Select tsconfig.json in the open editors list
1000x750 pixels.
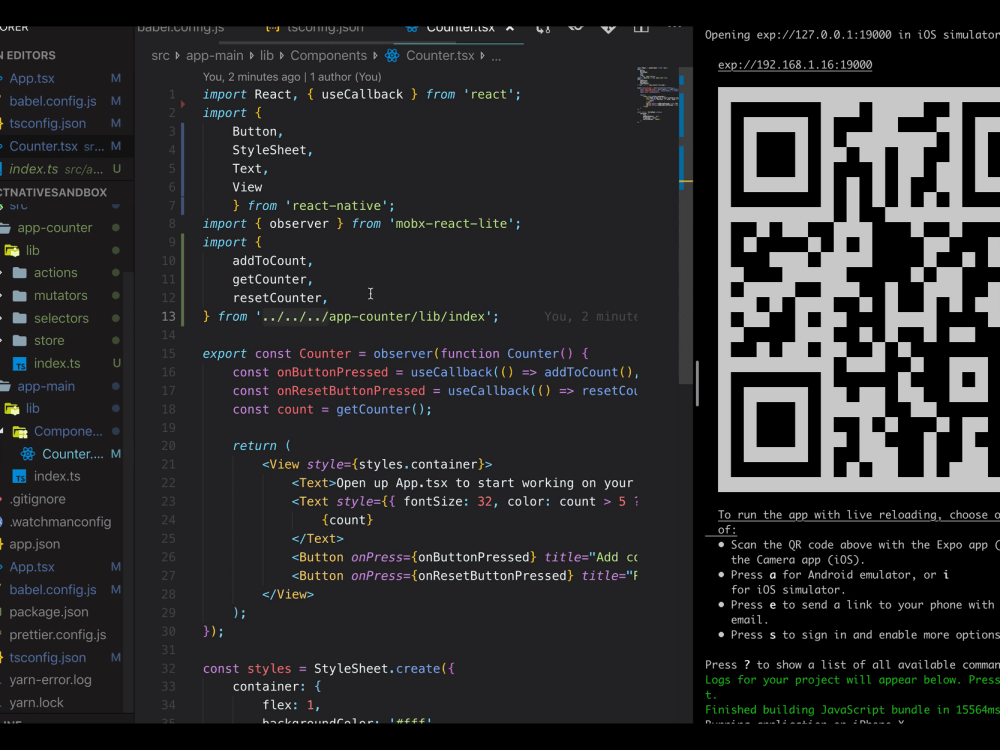coord(48,124)
